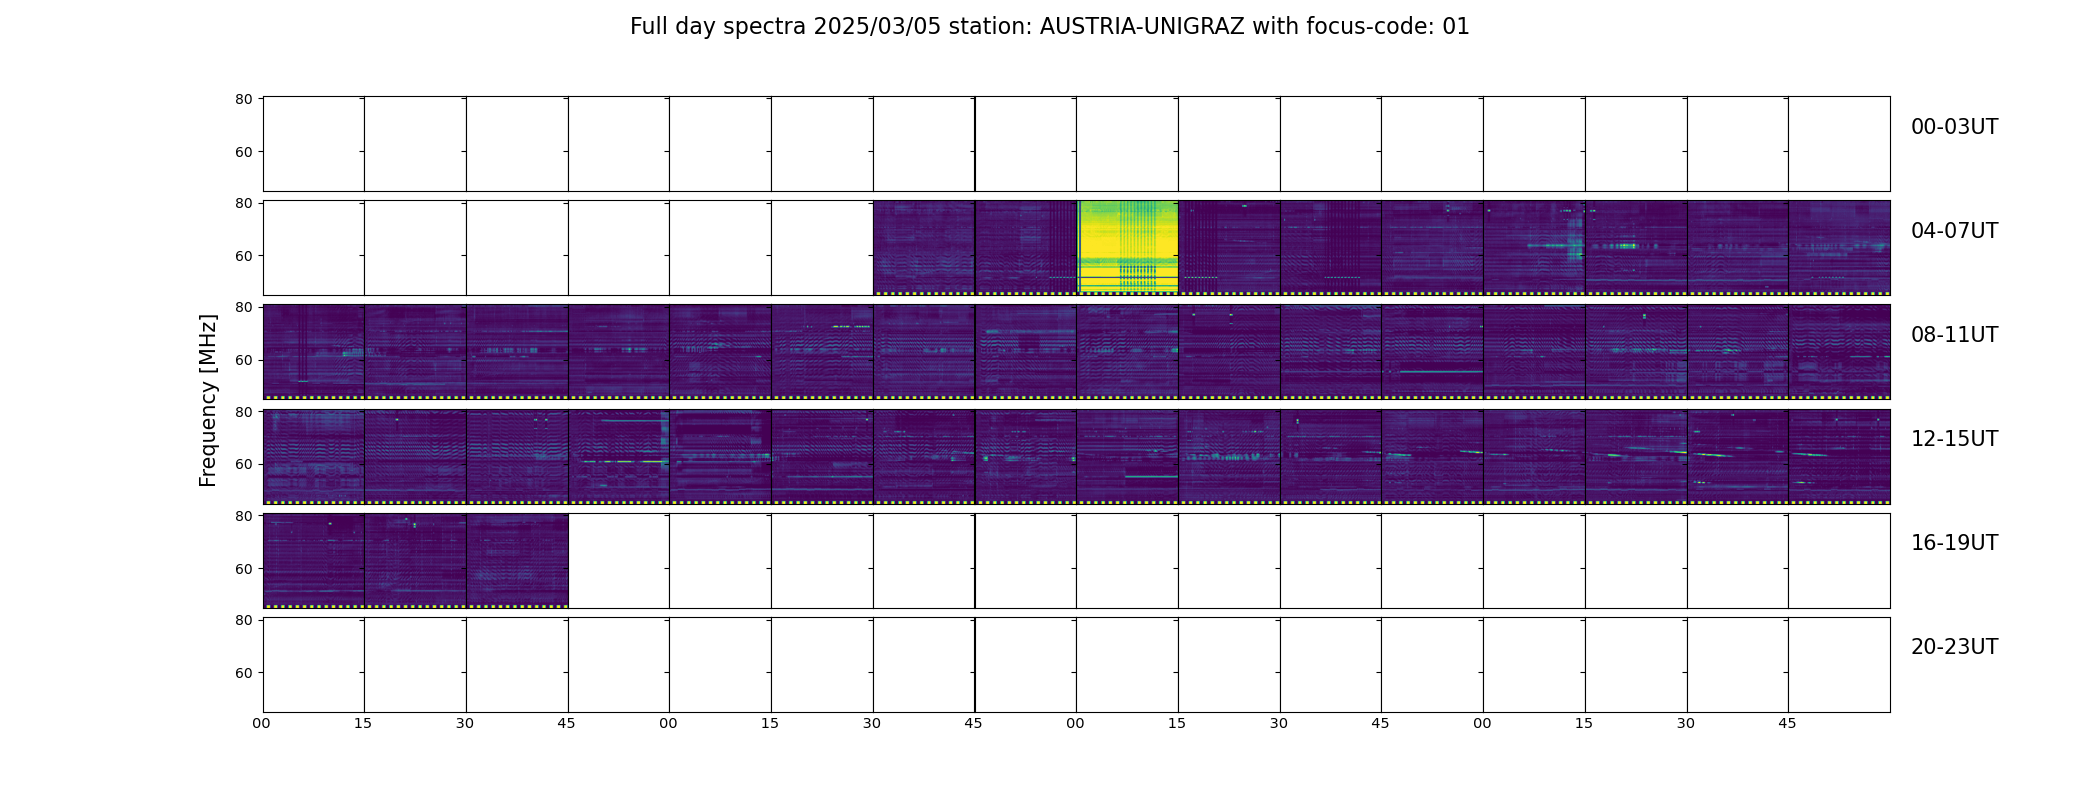Click the last filled spectrum panel in 16-19UT row
The width and height of the screenshot is (2100, 800).
pyautogui.click(x=517, y=560)
